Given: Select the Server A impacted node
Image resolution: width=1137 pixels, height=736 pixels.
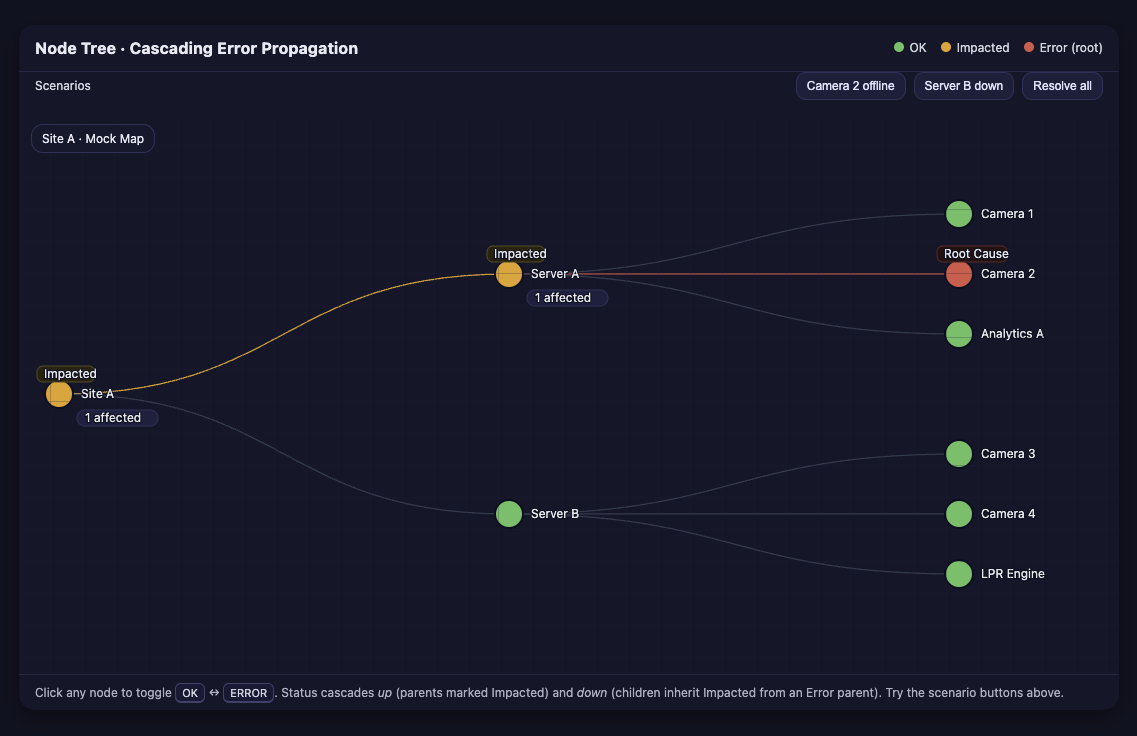Looking at the screenshot, I should coord(508,273).
